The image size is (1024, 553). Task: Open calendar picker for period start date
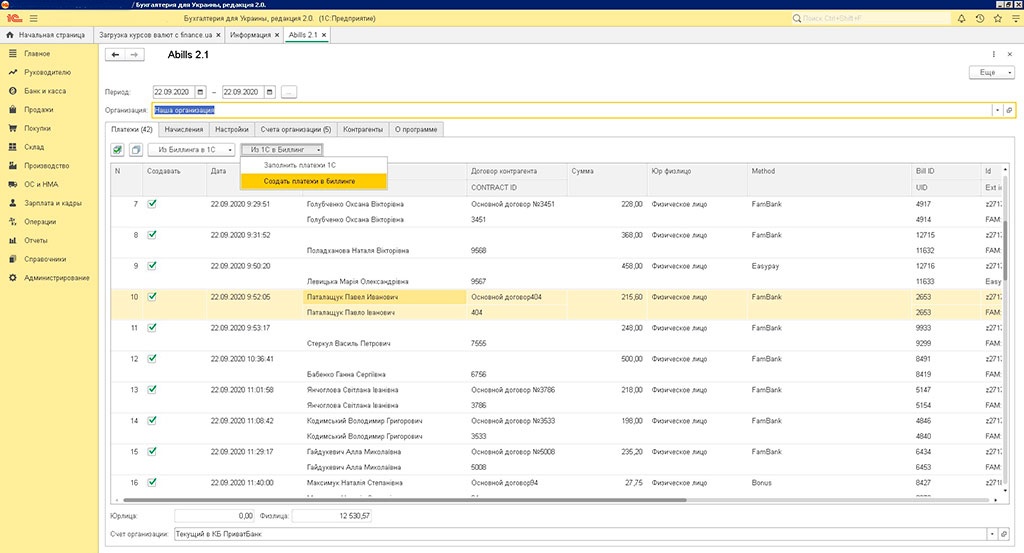[201, 91]
